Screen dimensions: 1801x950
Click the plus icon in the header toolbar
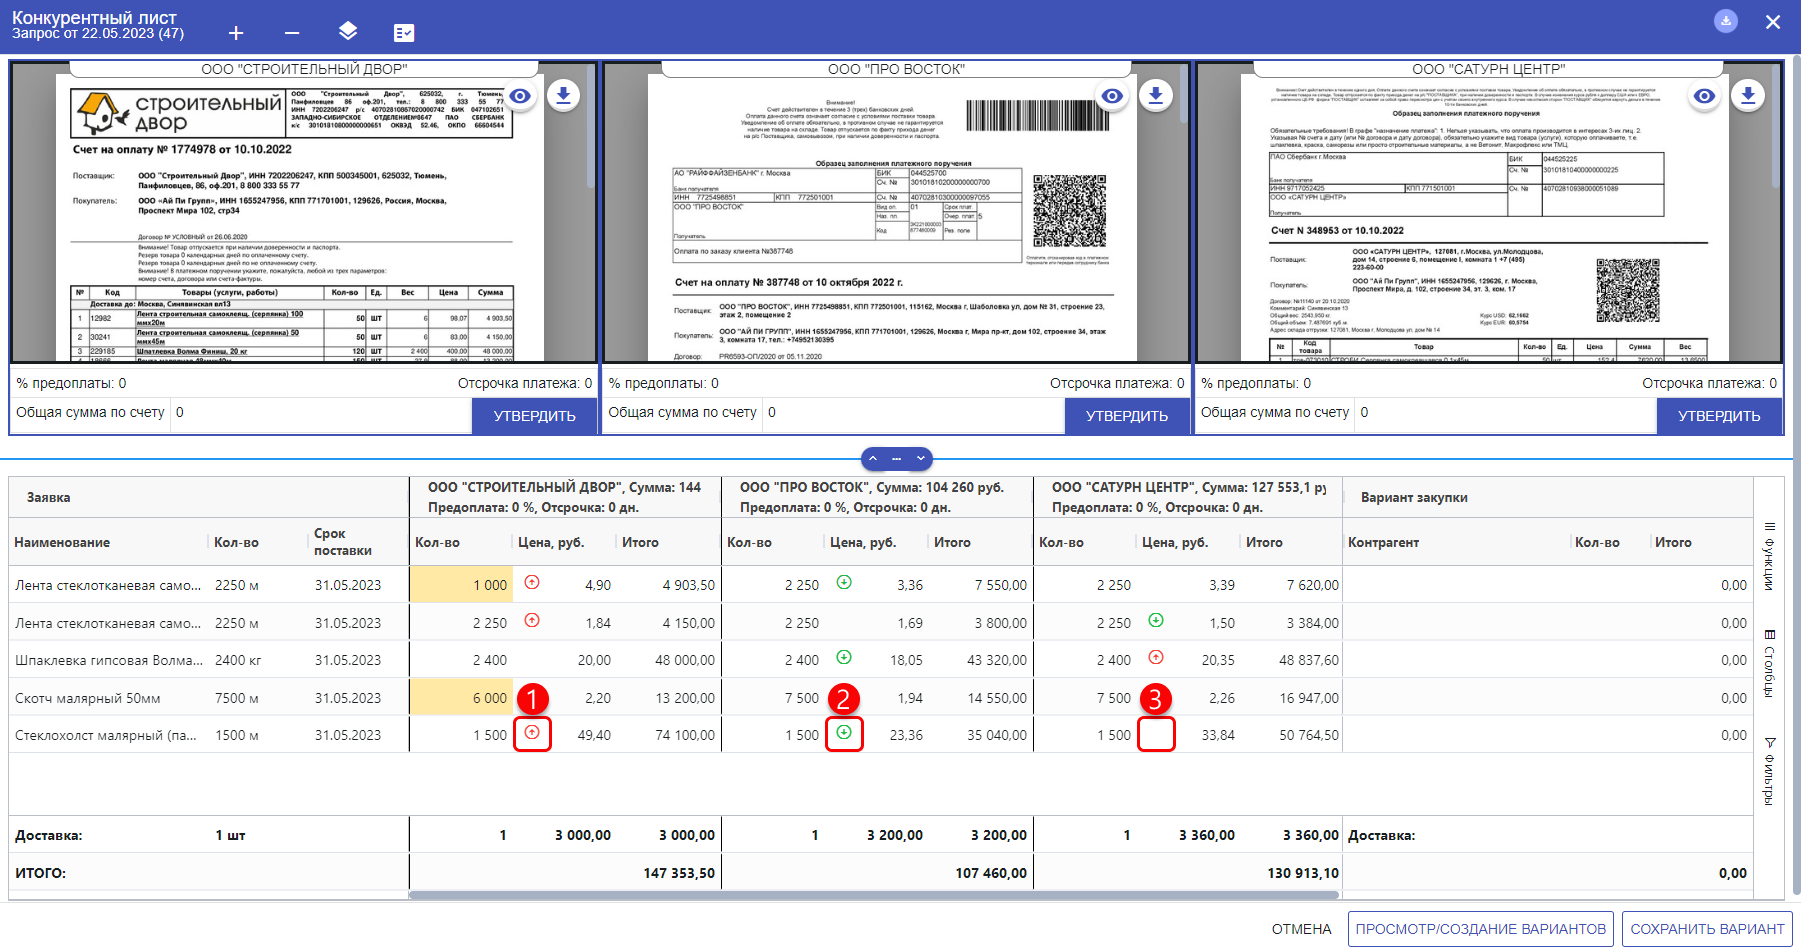pos(236,33)
